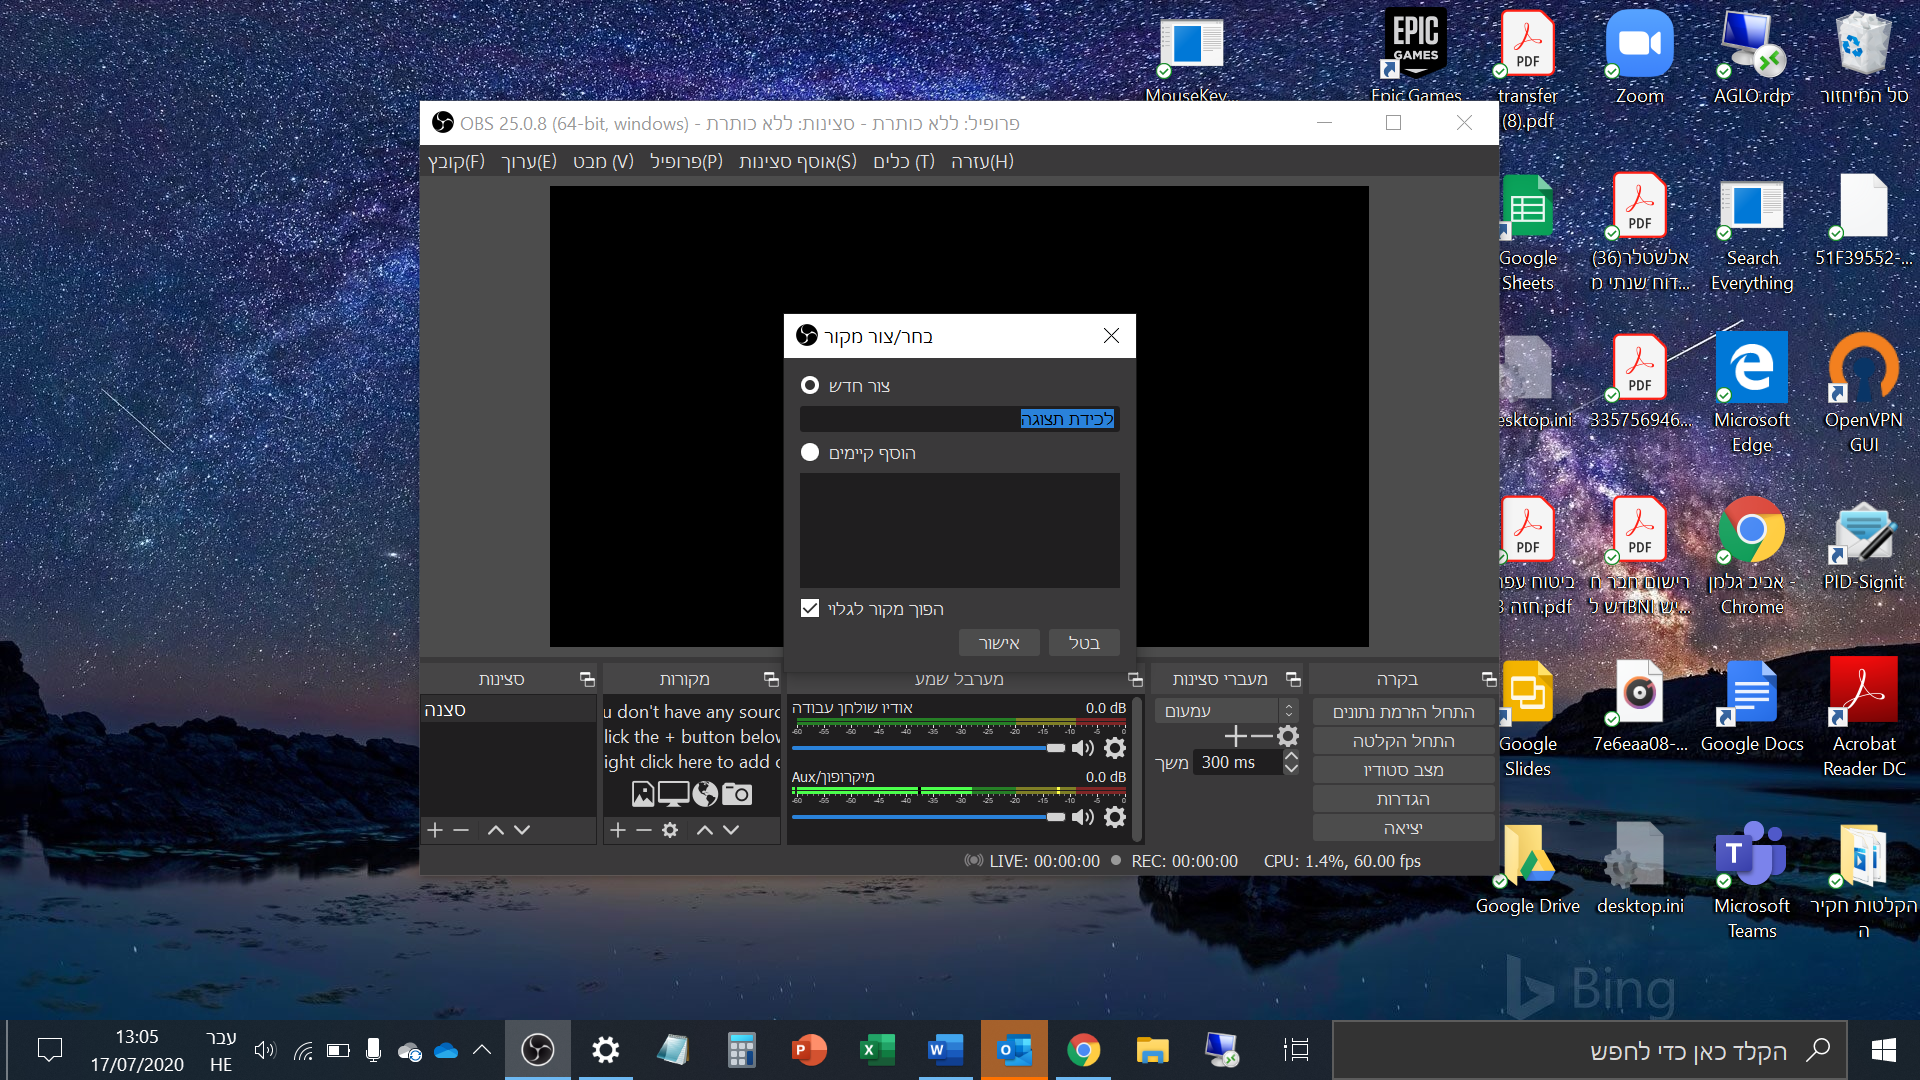The height and width of the screenshot is (1080, 1920).
Task: Open the אוסף סצינות(S) Scene Collection menu
Action: click(797, 161)
